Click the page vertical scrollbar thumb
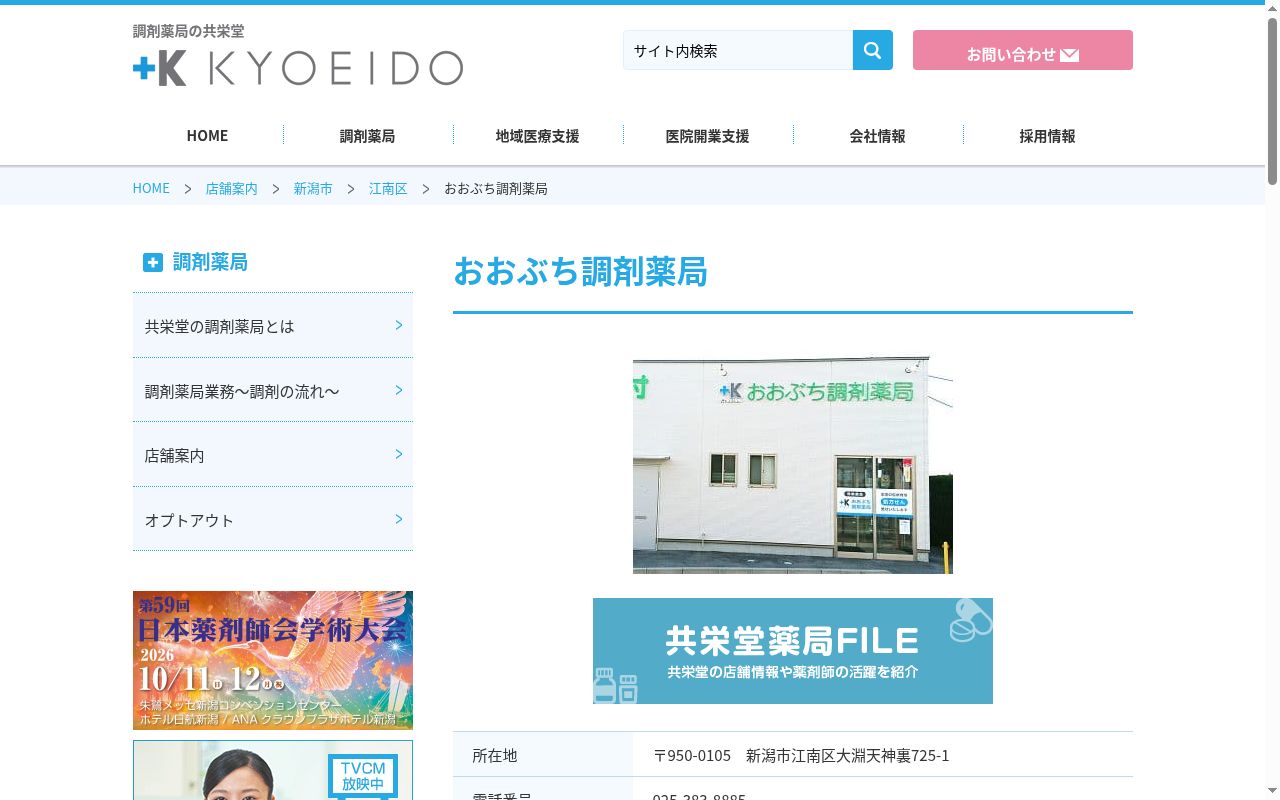The image size is (1280, 800). pyautogui.click(x=1272, y=100)
